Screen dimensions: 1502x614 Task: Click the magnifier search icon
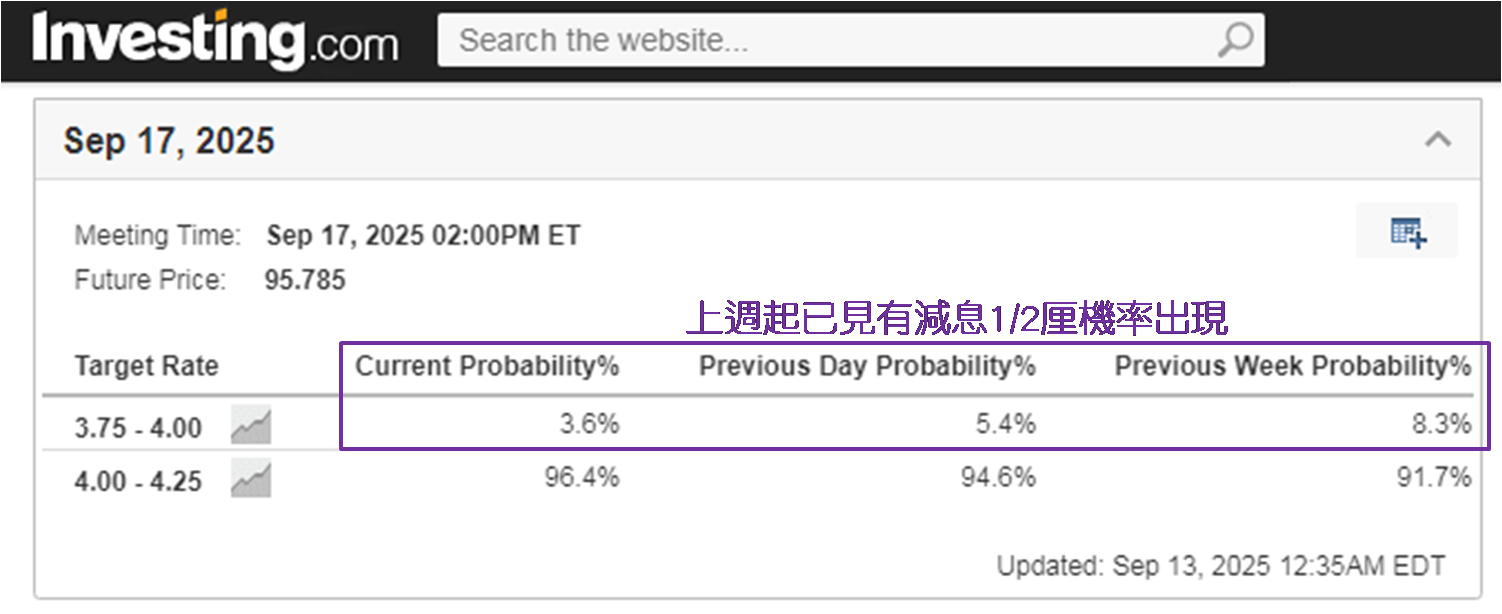1235,40
